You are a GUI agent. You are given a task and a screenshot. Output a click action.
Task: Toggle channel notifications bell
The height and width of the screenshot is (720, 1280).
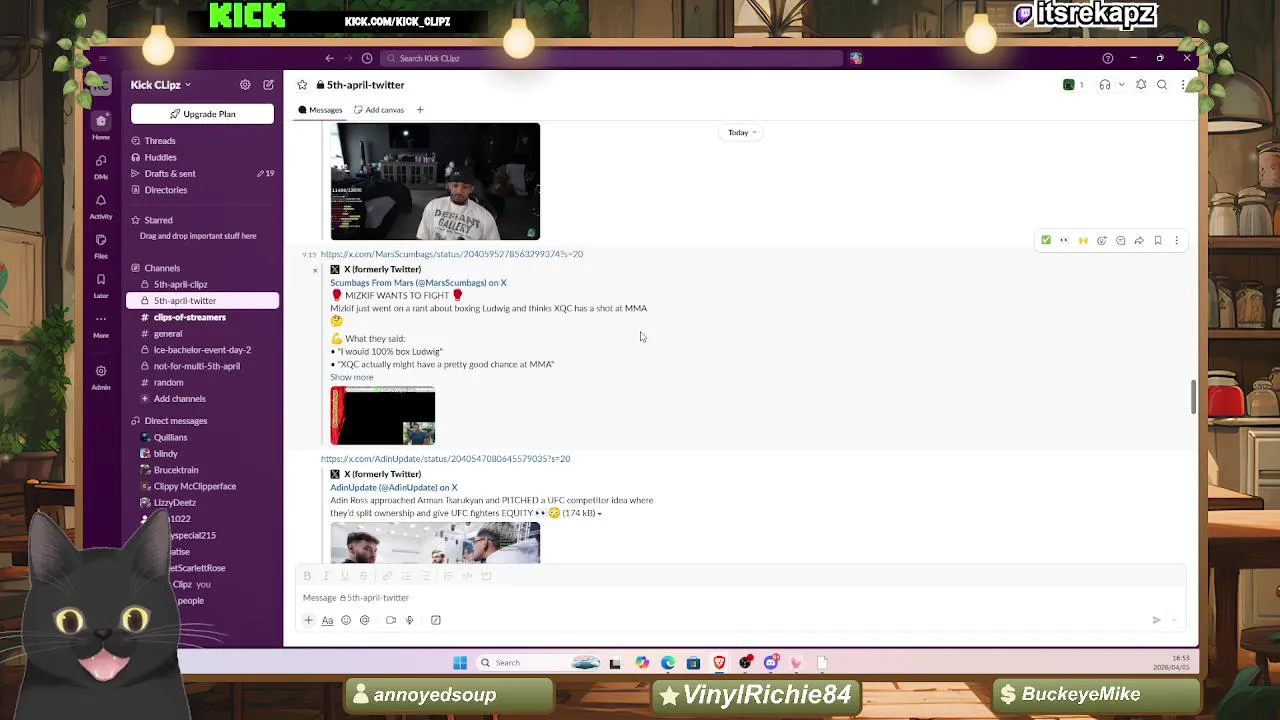point(1141,85)
